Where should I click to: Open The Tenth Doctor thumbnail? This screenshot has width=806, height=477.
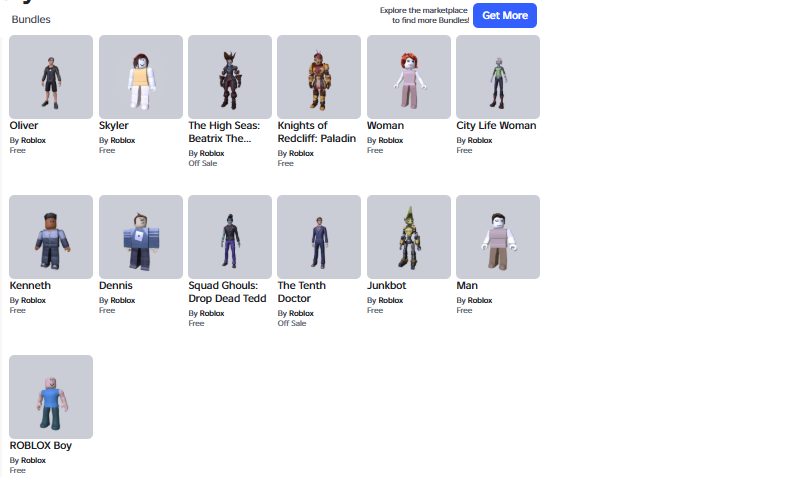[319, 237]
